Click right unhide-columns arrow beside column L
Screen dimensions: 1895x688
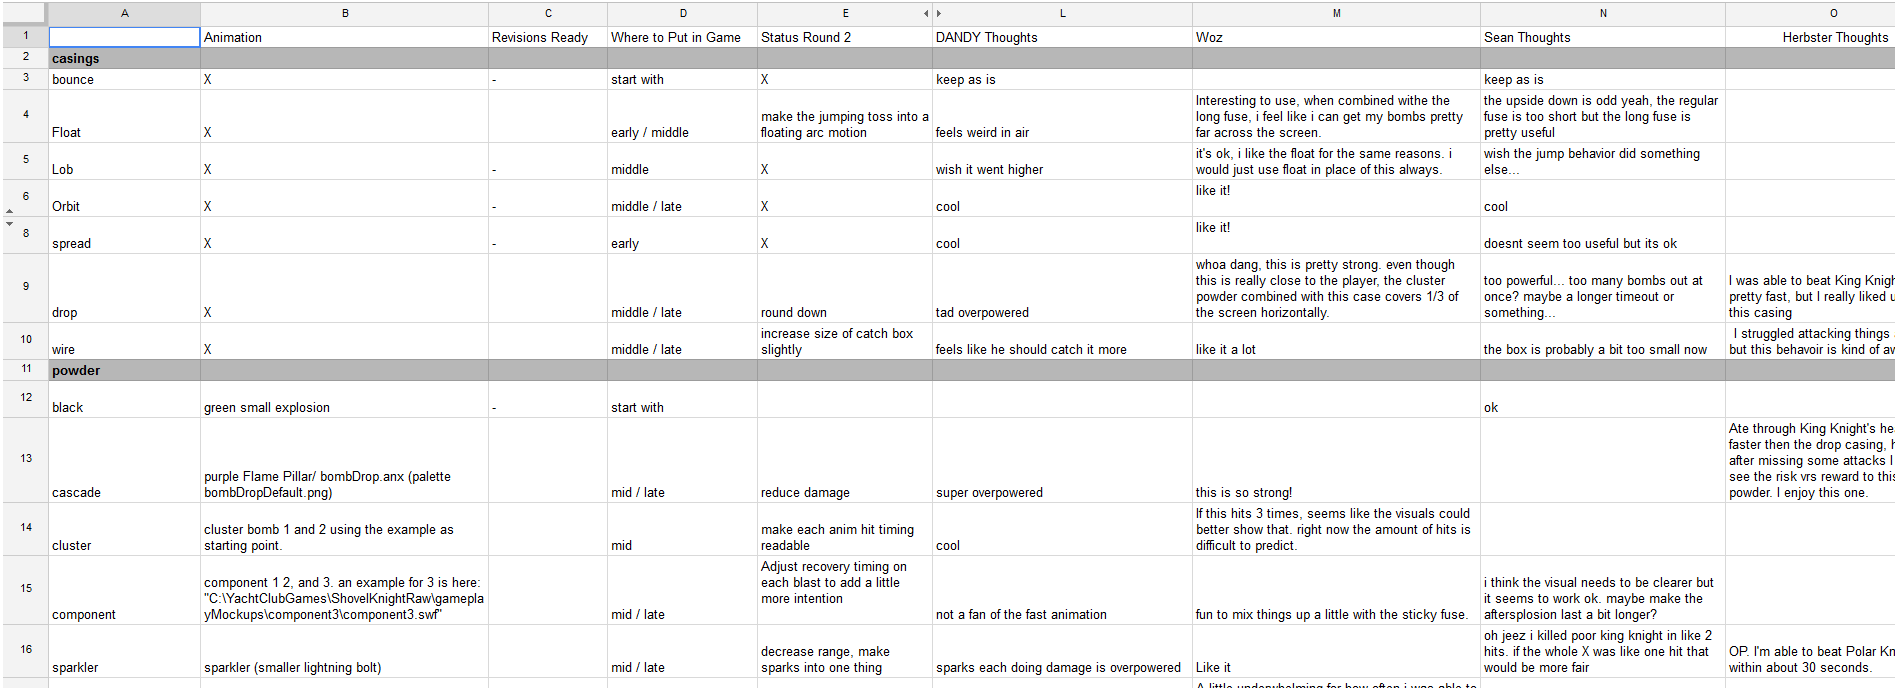coord(939,14)
